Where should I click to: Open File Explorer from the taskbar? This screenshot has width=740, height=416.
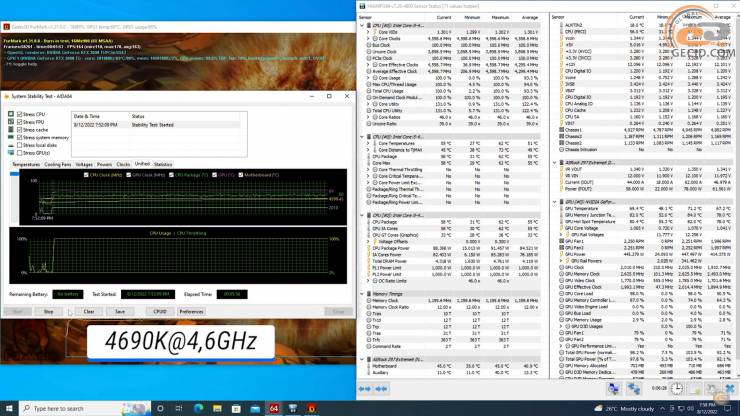point(217,408)
